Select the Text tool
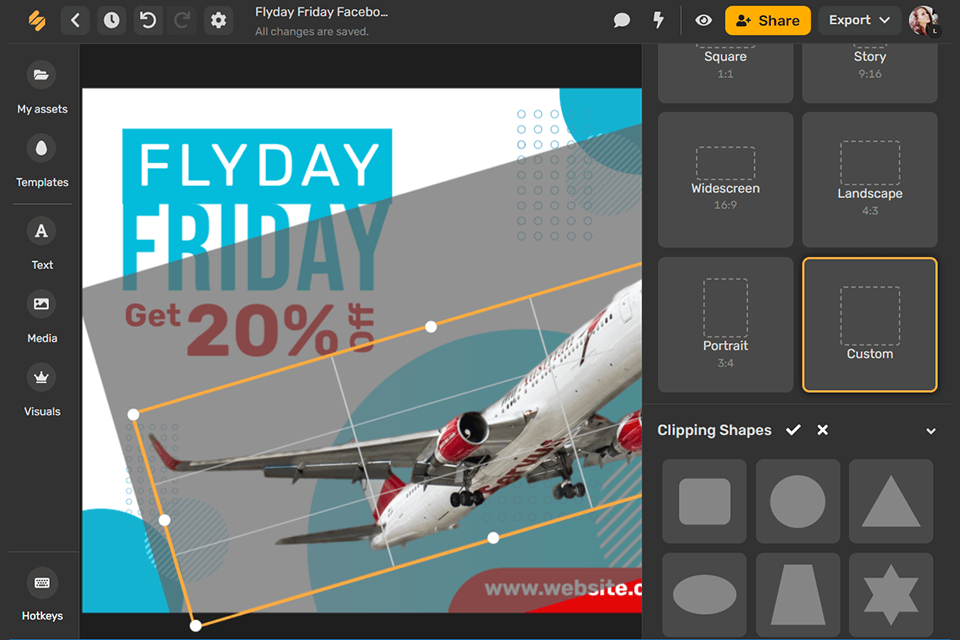960x640 pixels. (41, 232)
